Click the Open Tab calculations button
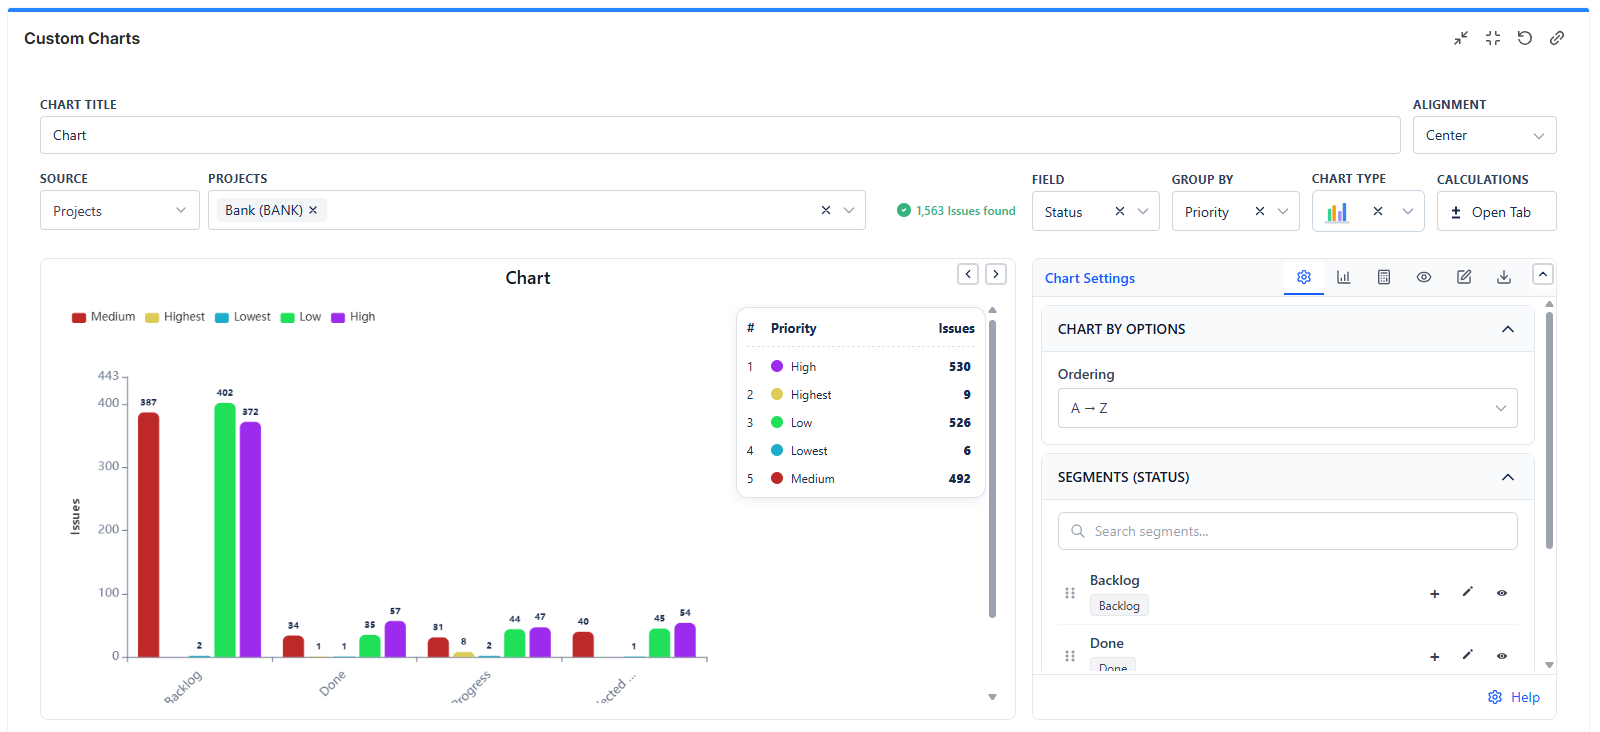This screenshot has width=1600, height=732. tap(1497, 211)
